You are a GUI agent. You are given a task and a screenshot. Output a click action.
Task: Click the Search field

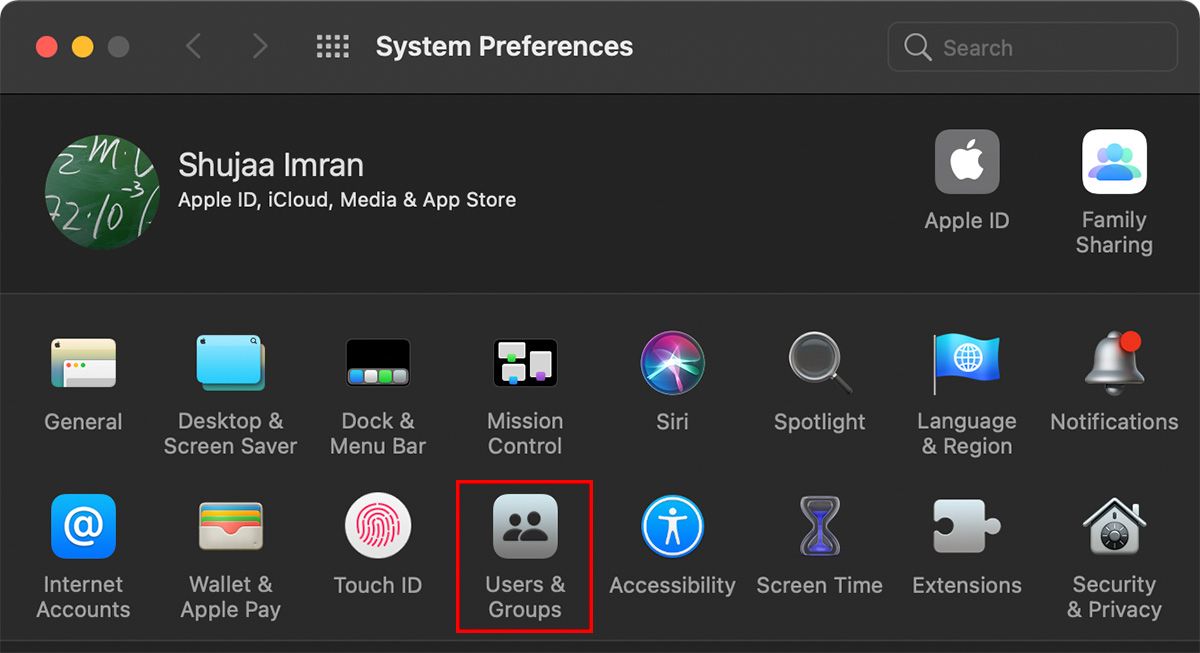[1031, 46]
